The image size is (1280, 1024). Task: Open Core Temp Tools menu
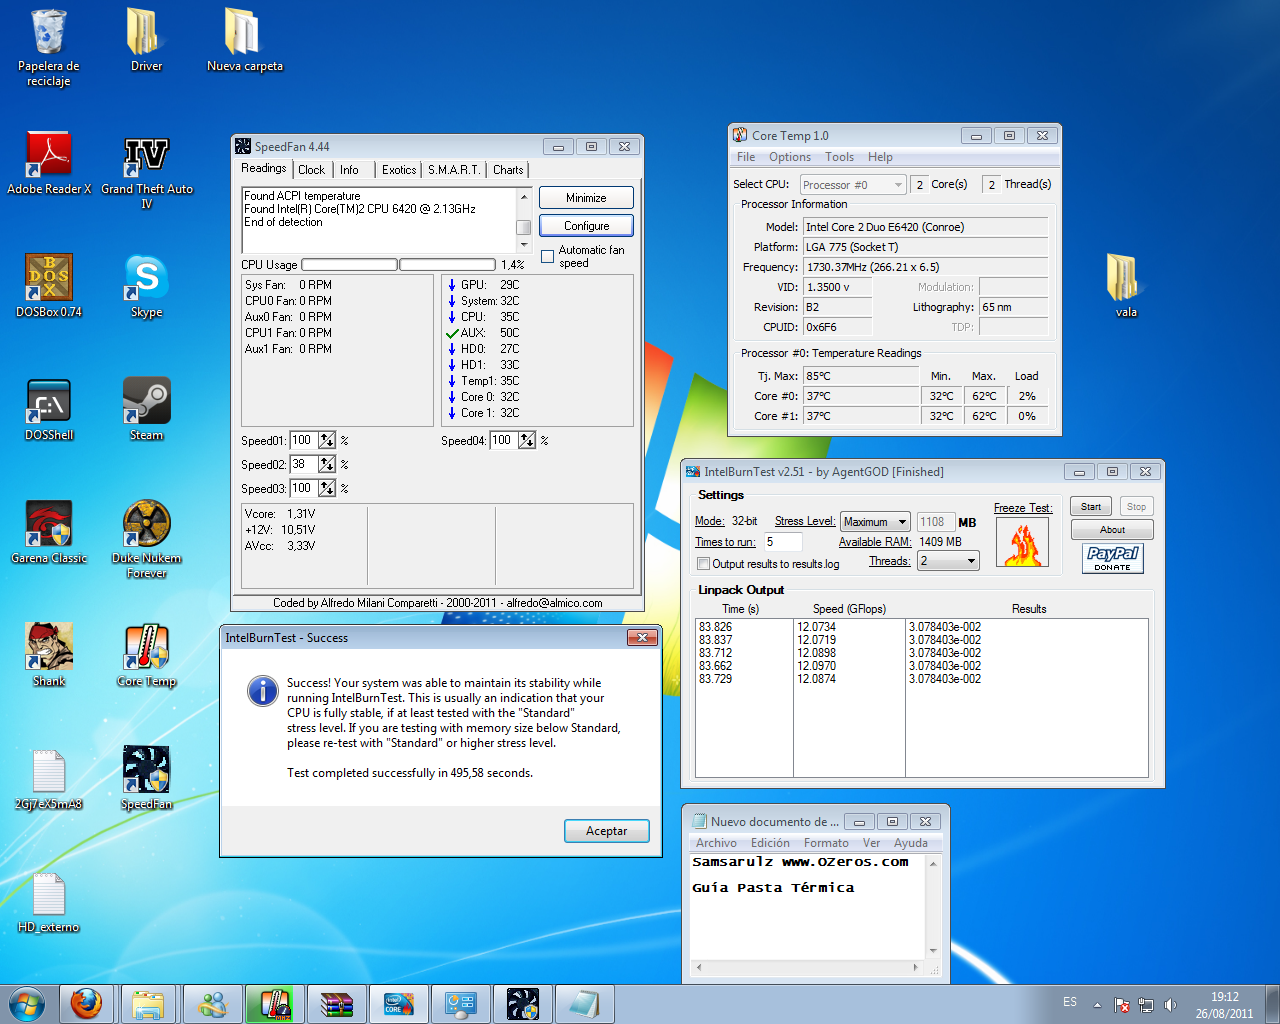coord(839,157)
